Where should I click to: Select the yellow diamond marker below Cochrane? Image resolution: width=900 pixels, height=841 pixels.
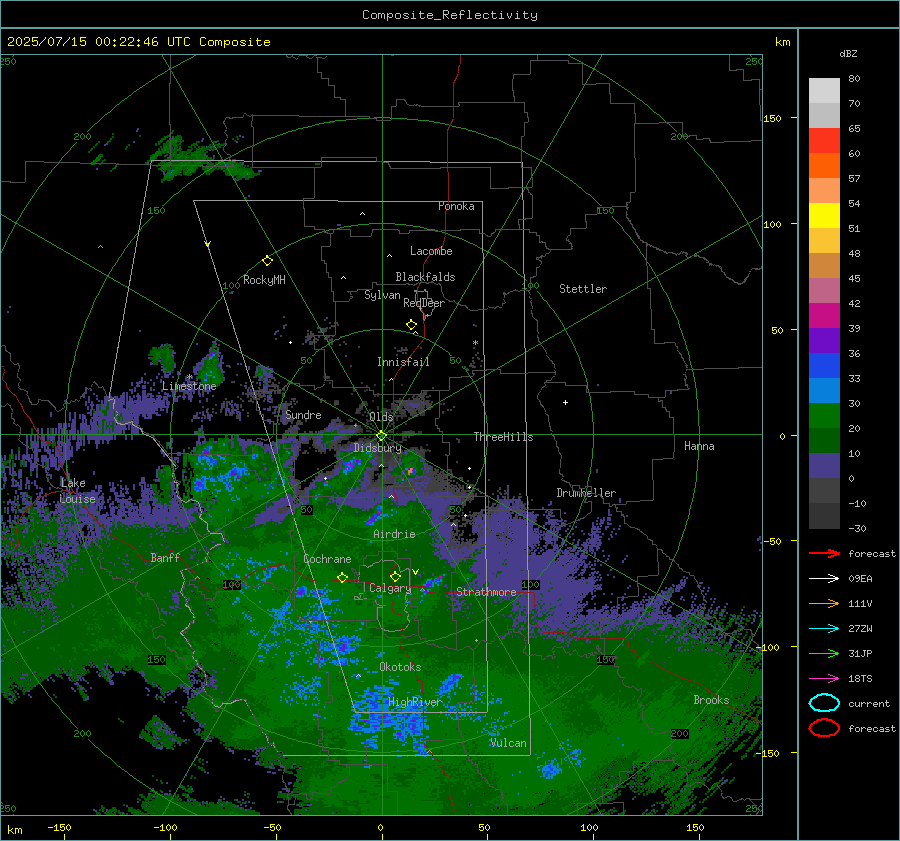(342, 577)
